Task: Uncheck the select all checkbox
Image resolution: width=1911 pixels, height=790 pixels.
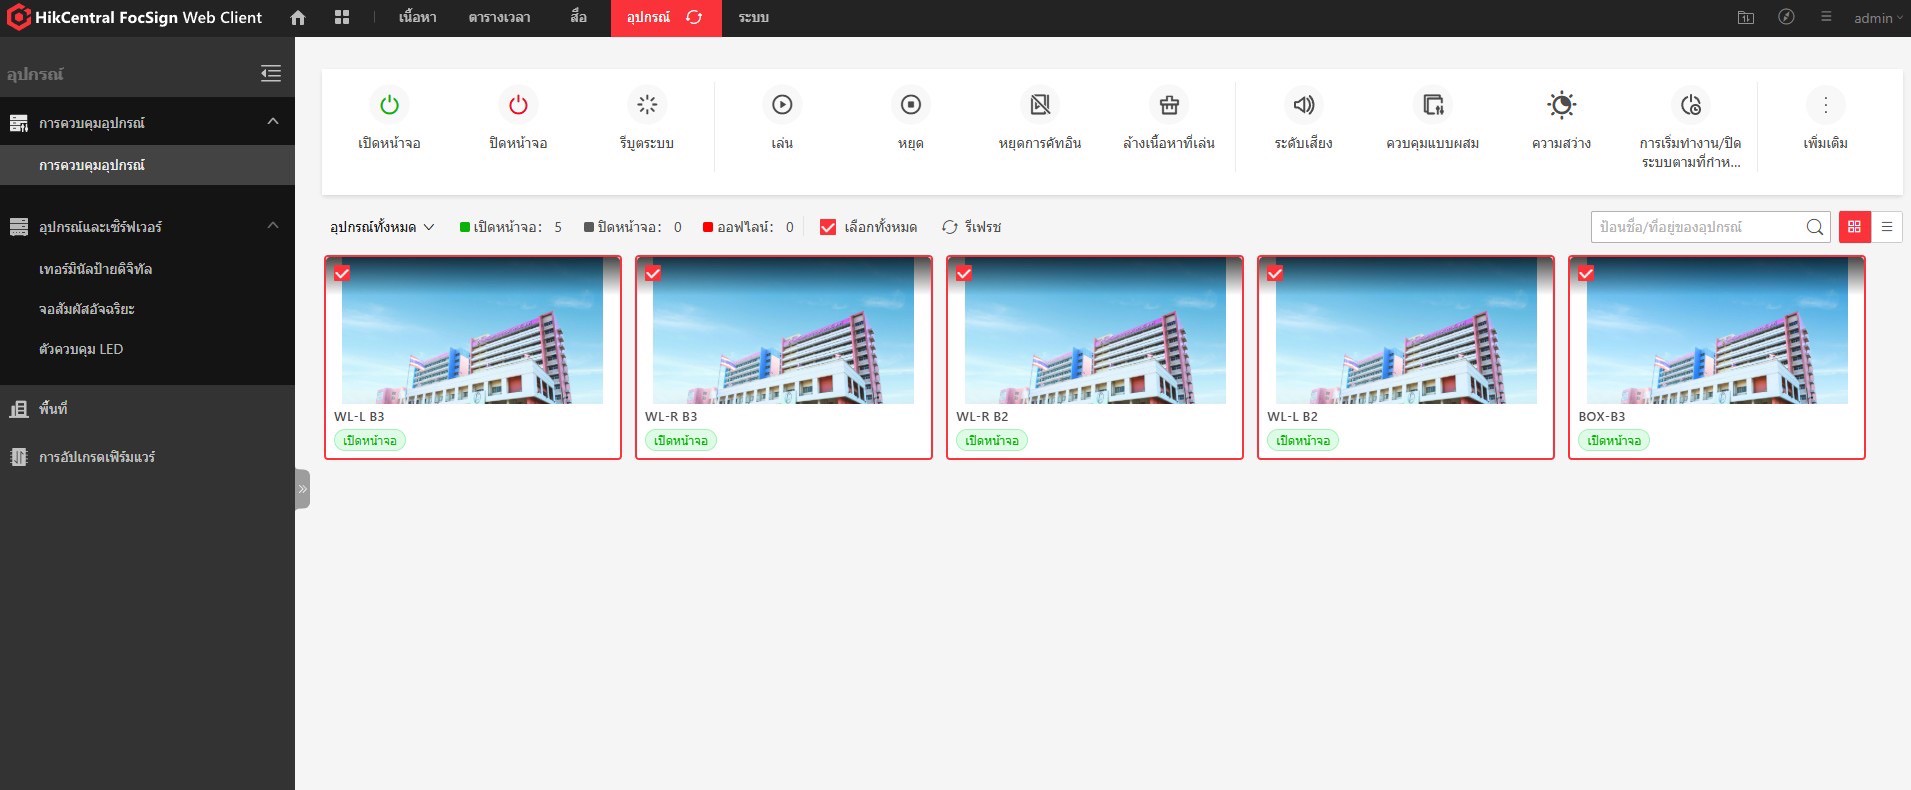Action: [x=828, y=227]
